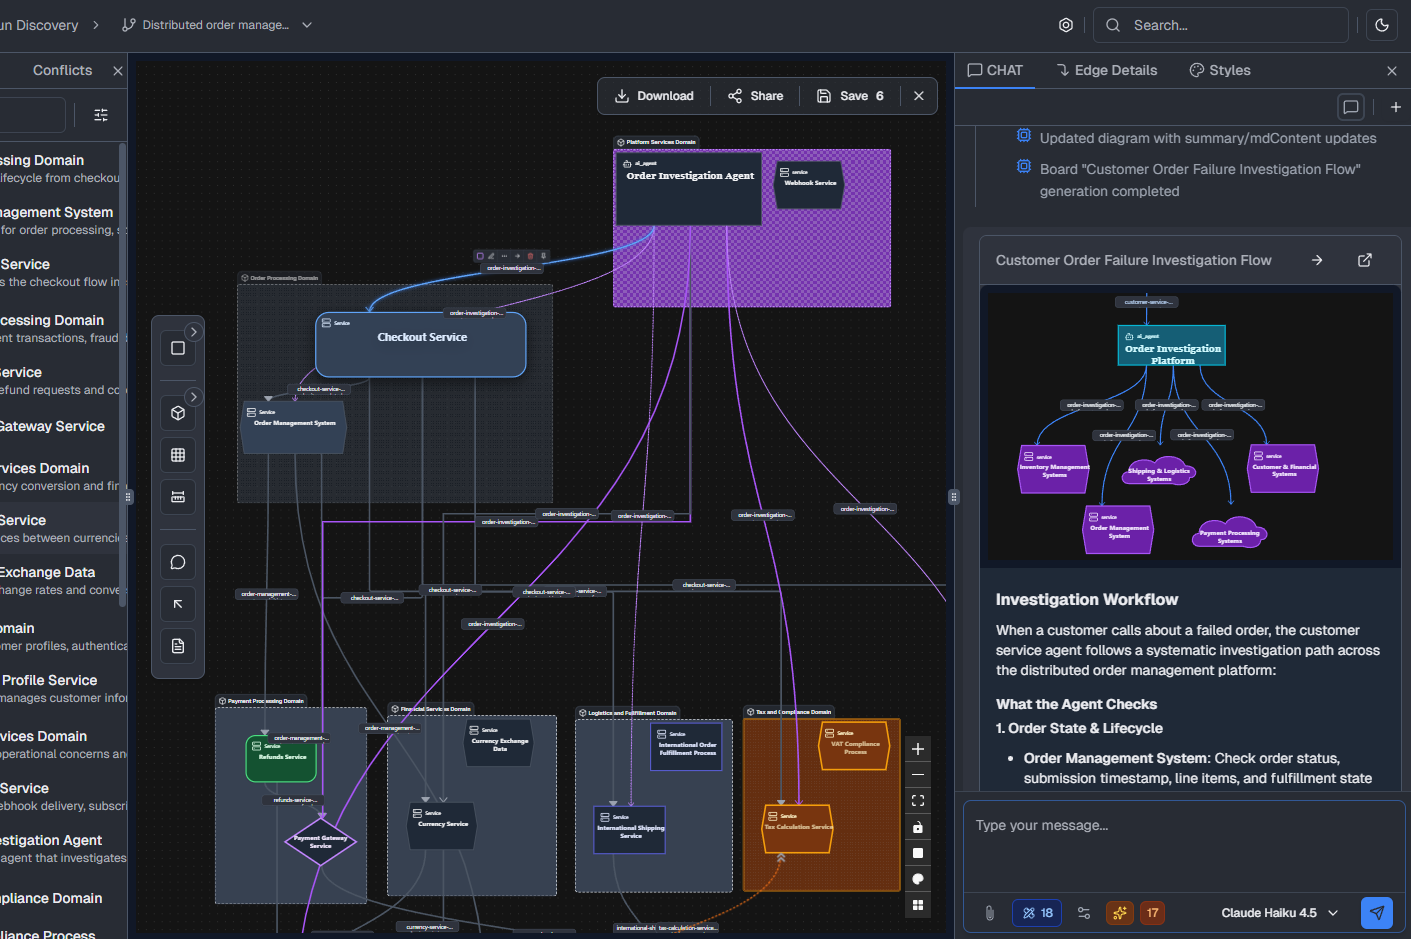The image size is (1411, 939).
Task: Click the sparkles AI icon in chat bar
Action: [1120, 913]
